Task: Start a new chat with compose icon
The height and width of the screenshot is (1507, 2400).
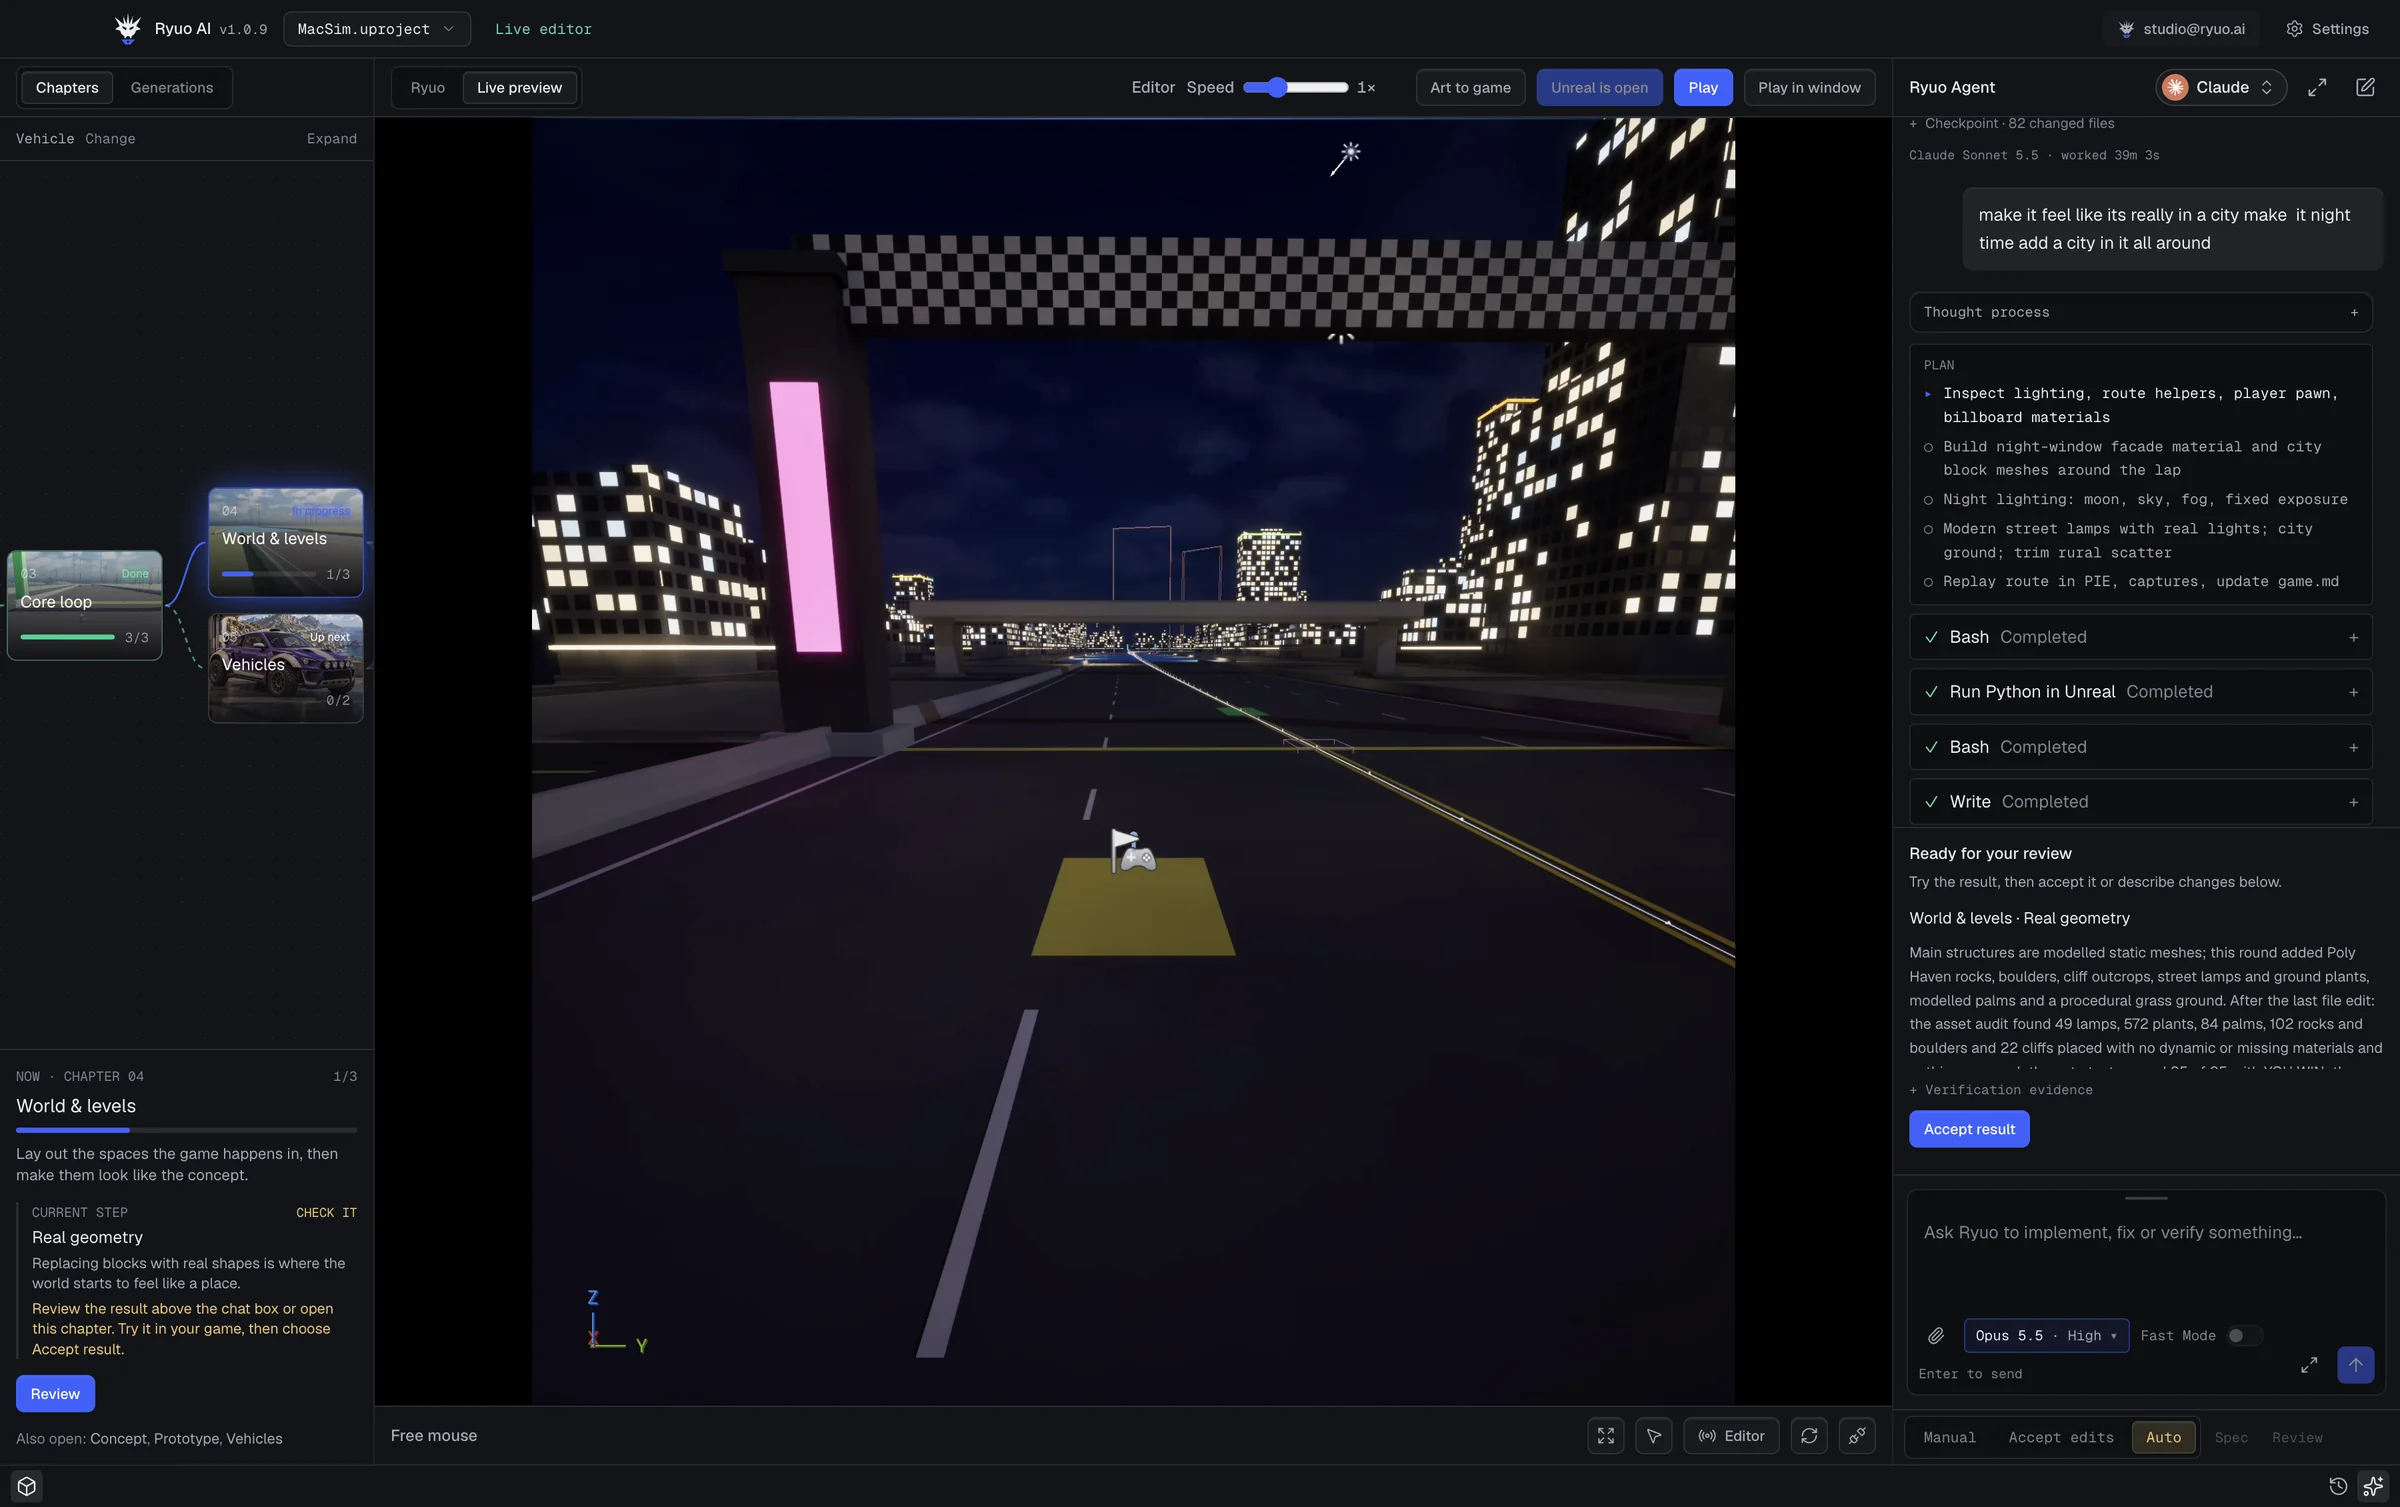Action: pos(2365,88)
